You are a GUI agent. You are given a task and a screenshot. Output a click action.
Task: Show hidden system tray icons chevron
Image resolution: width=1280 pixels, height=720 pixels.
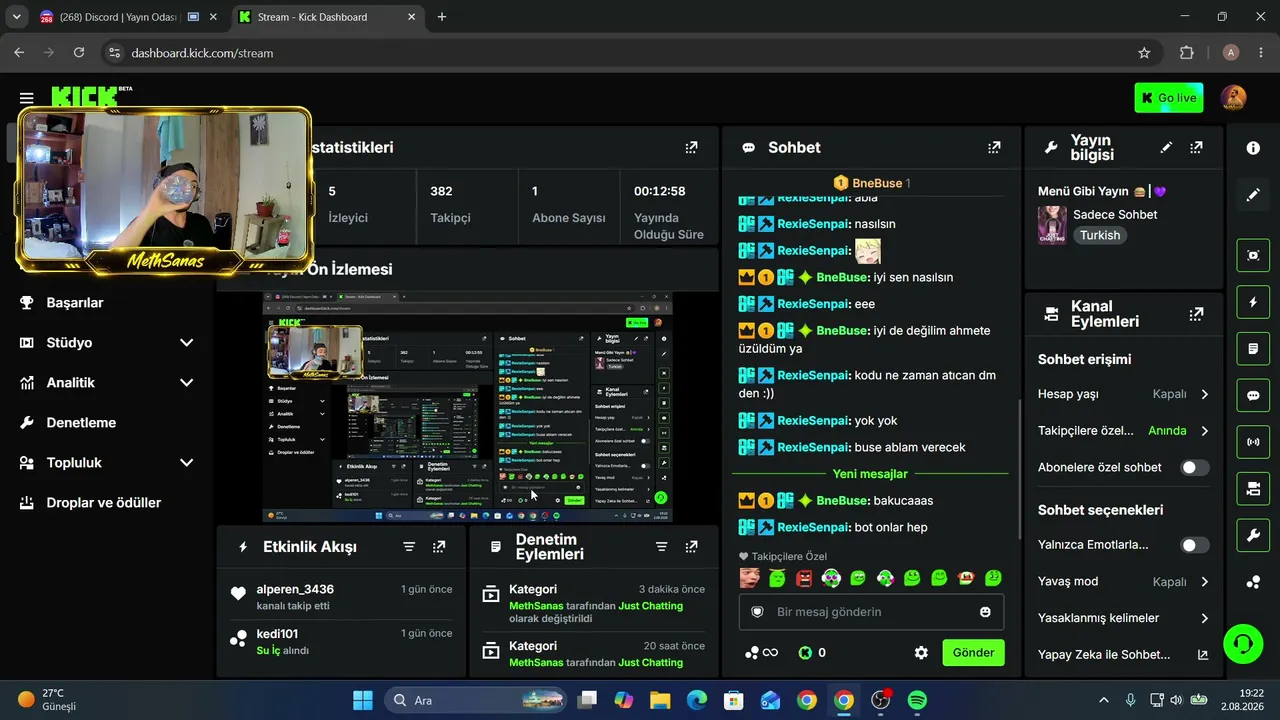1104,700
